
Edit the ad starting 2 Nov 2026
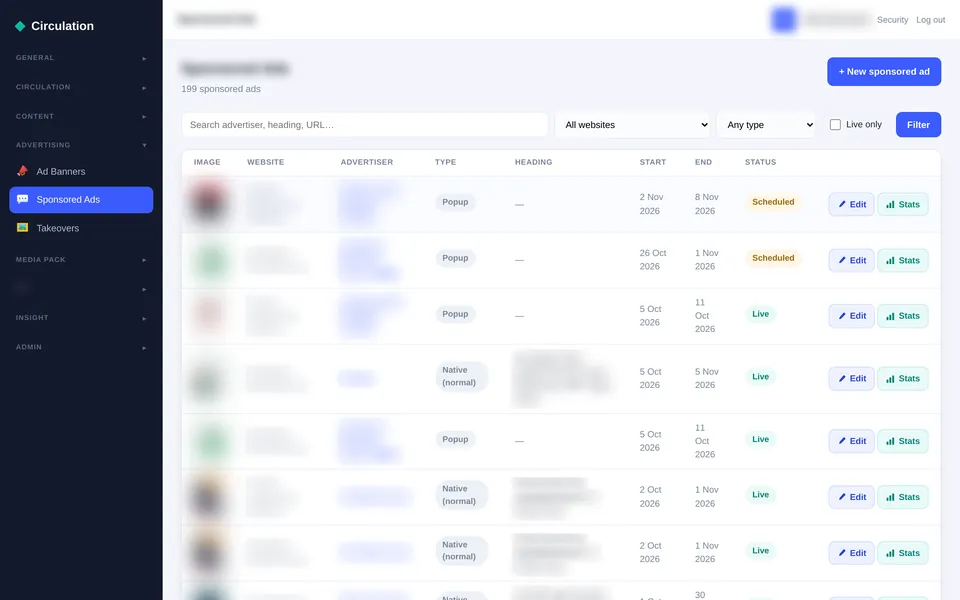point(852,204)
